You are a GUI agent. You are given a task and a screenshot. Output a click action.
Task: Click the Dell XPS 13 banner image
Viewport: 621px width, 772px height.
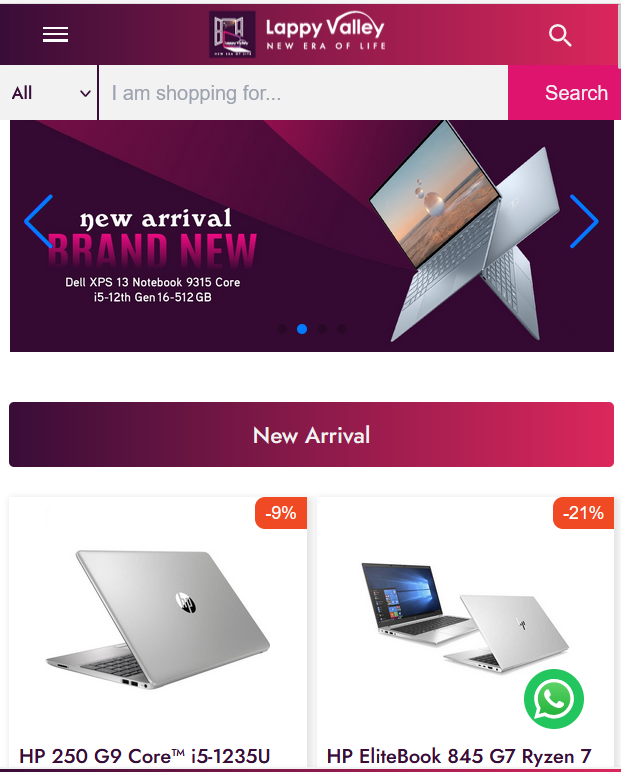[x=312, y=236]
